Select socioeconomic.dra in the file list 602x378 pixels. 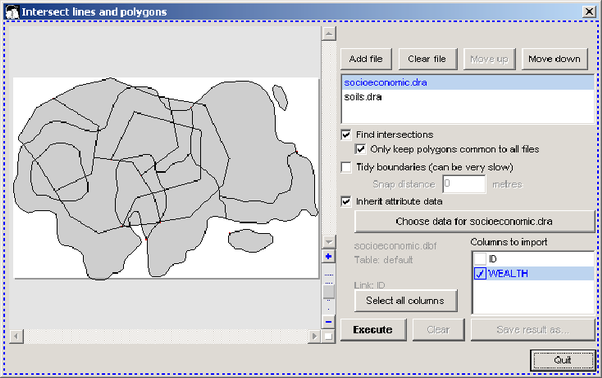(468, 83)
